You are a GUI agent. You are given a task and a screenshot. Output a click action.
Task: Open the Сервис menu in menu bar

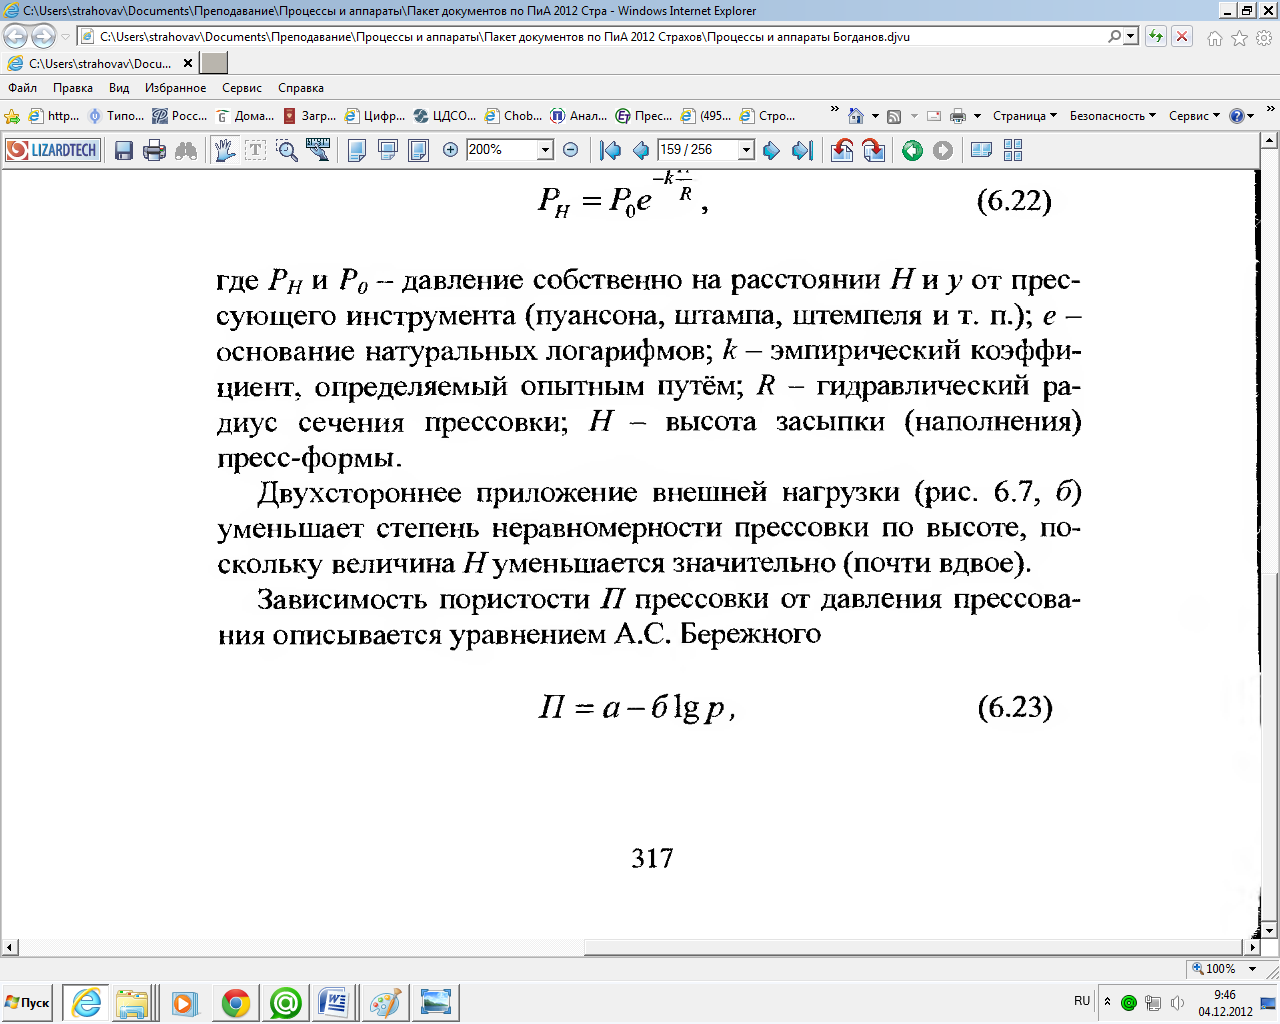tap(242, 88)
